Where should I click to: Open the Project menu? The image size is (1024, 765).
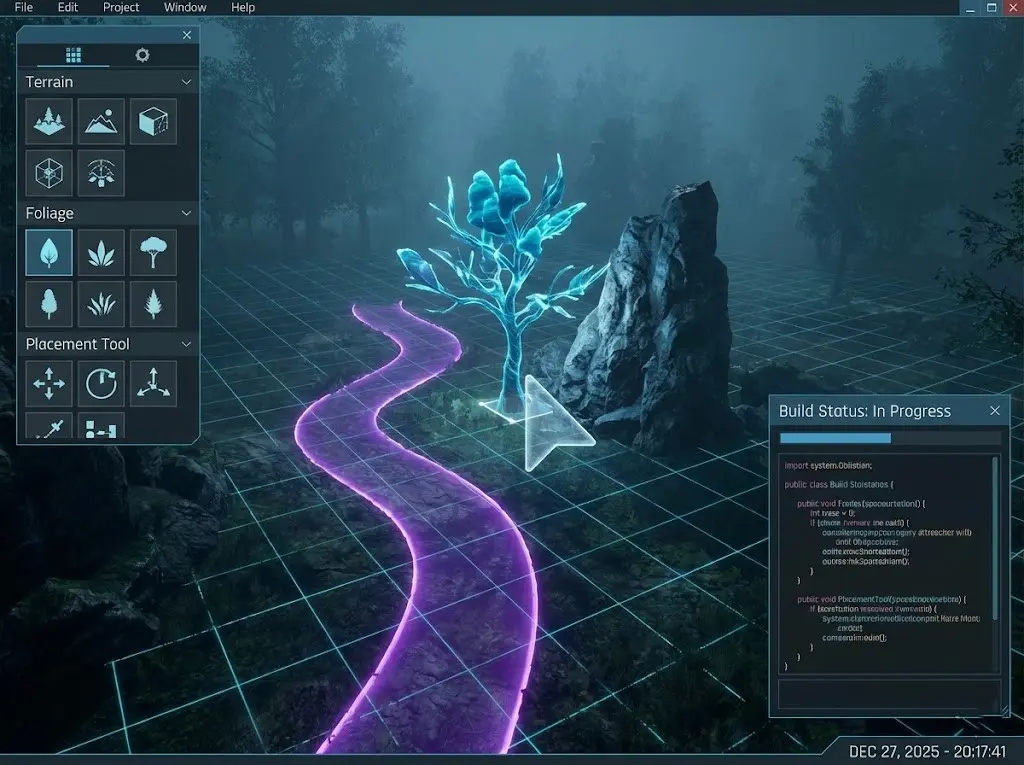(x=121, y=7)
